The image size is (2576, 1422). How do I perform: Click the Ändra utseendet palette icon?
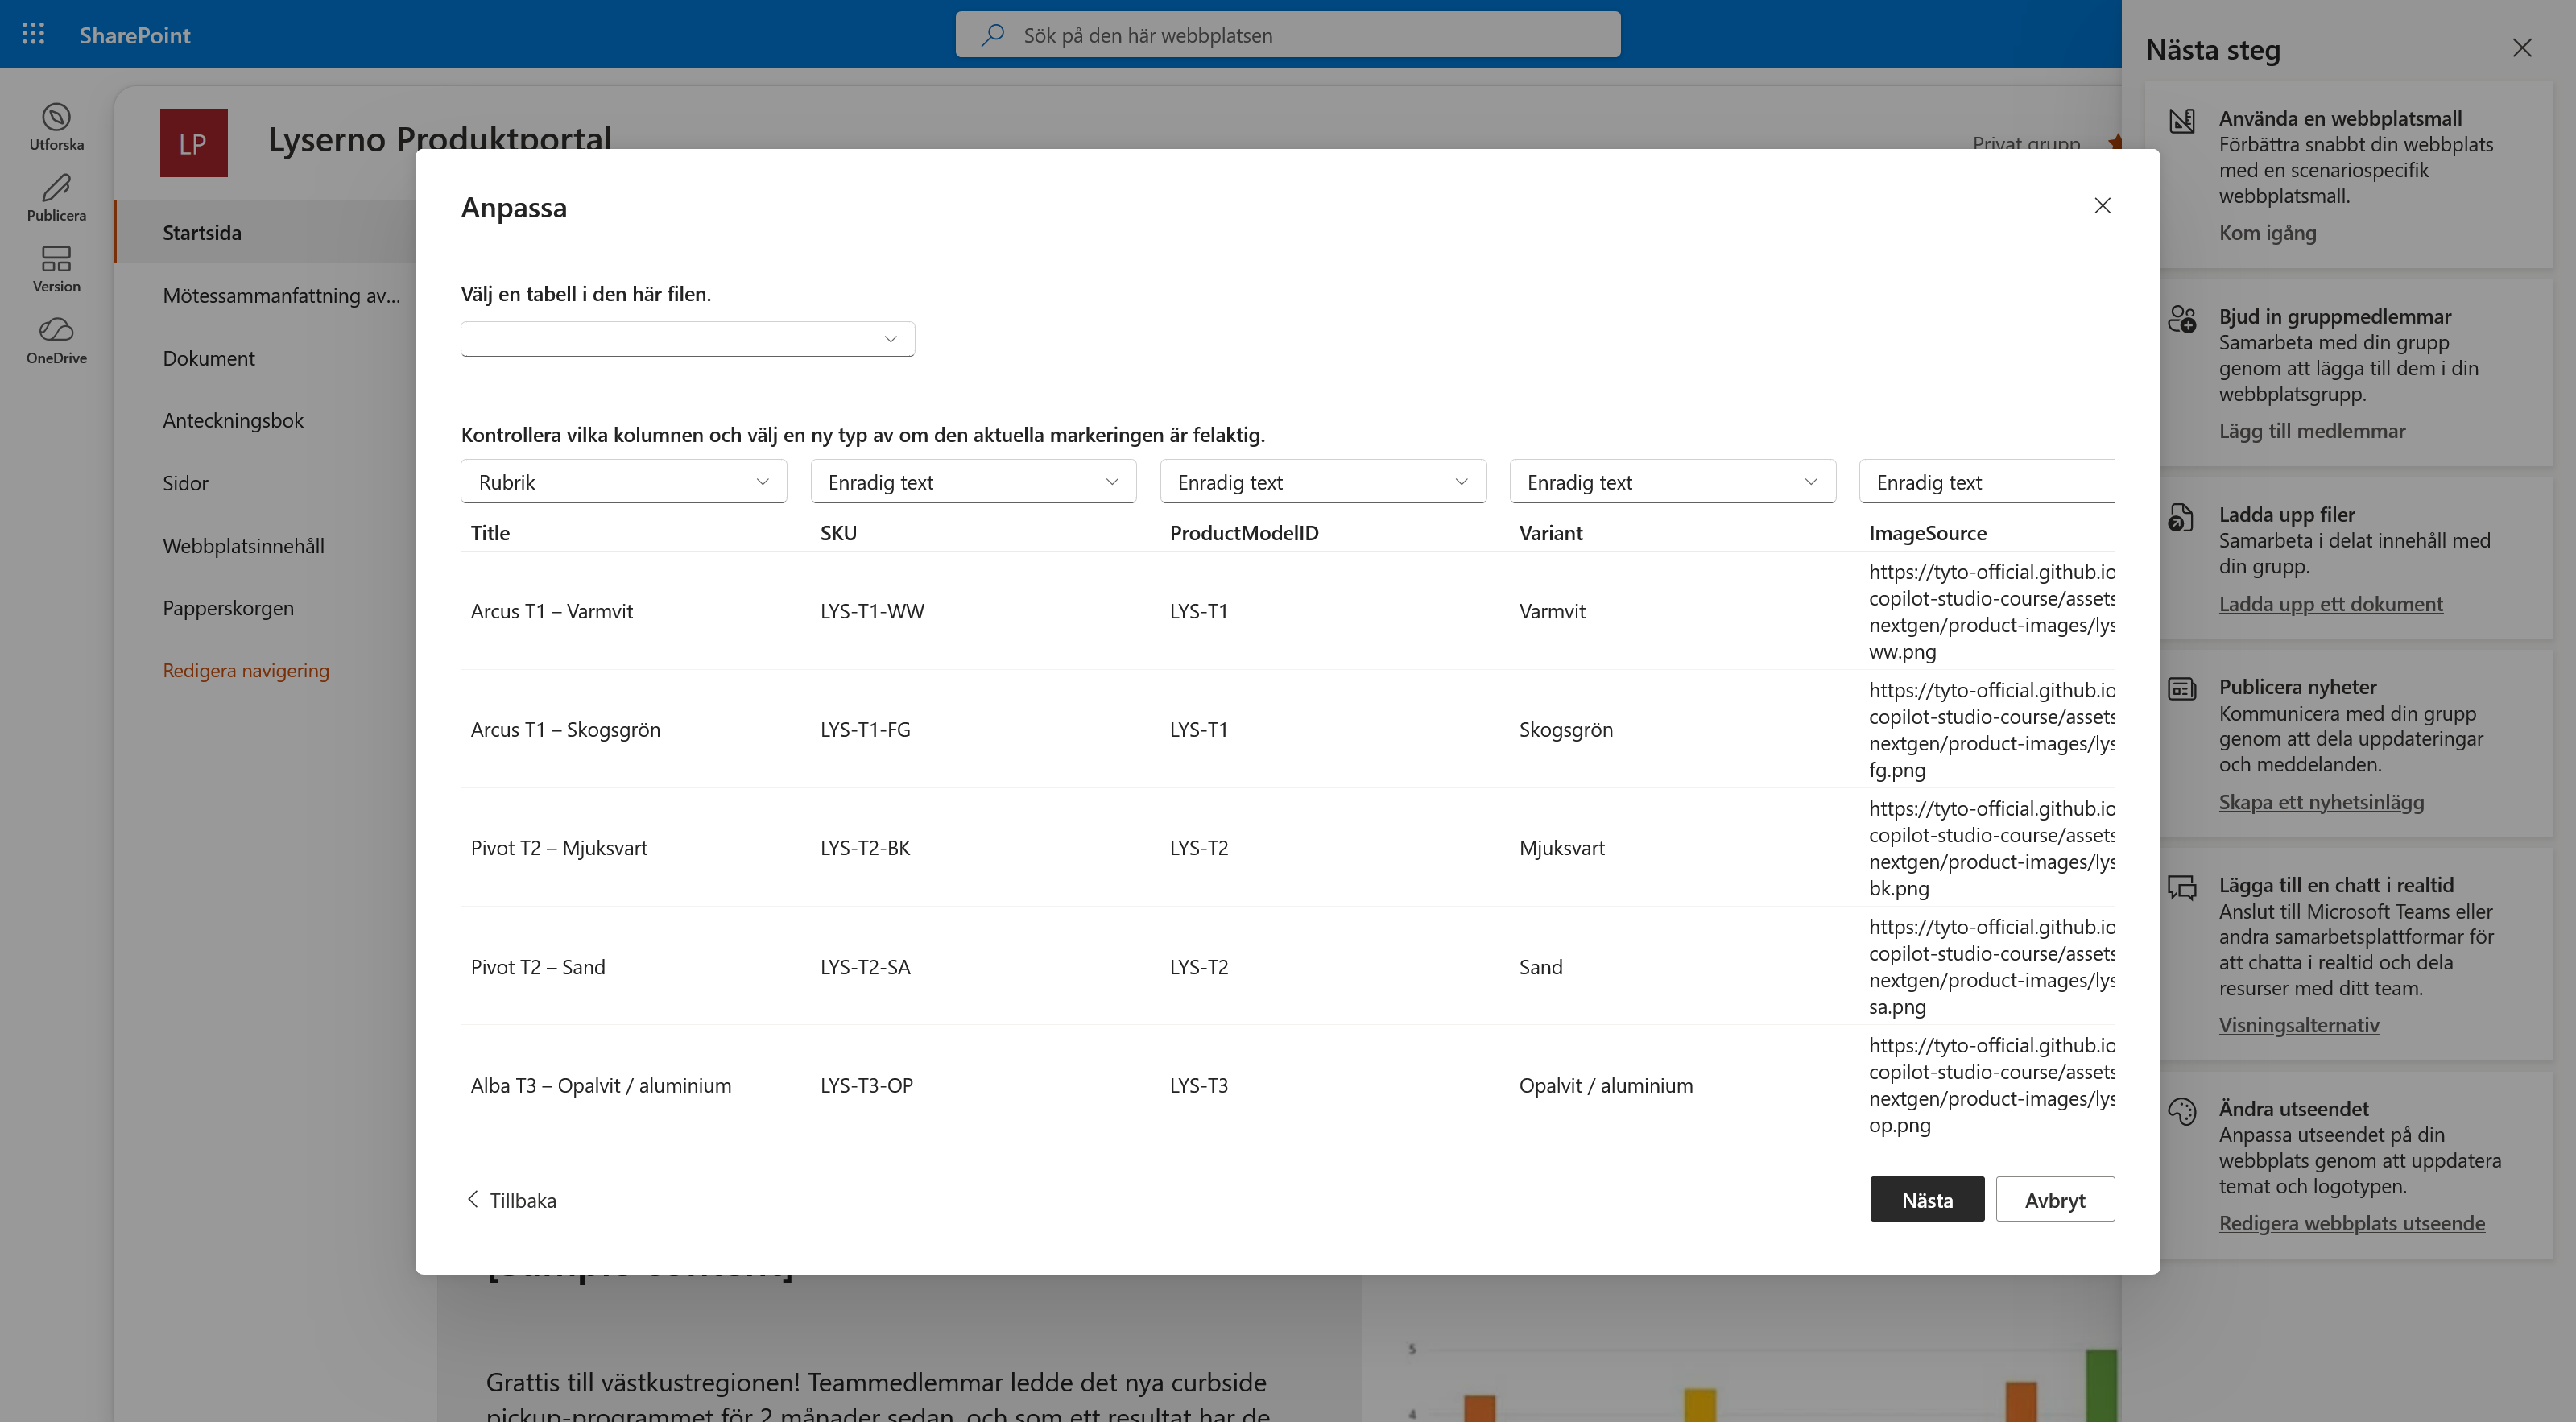2182,1111
